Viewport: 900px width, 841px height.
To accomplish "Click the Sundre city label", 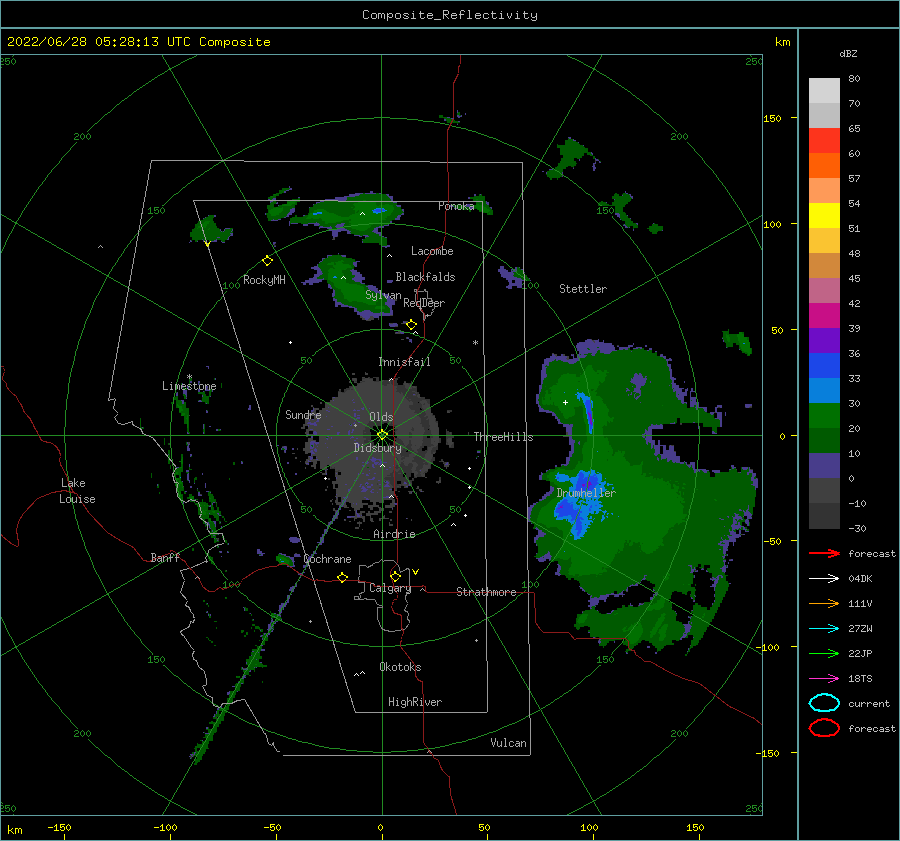I will [303, 414].
